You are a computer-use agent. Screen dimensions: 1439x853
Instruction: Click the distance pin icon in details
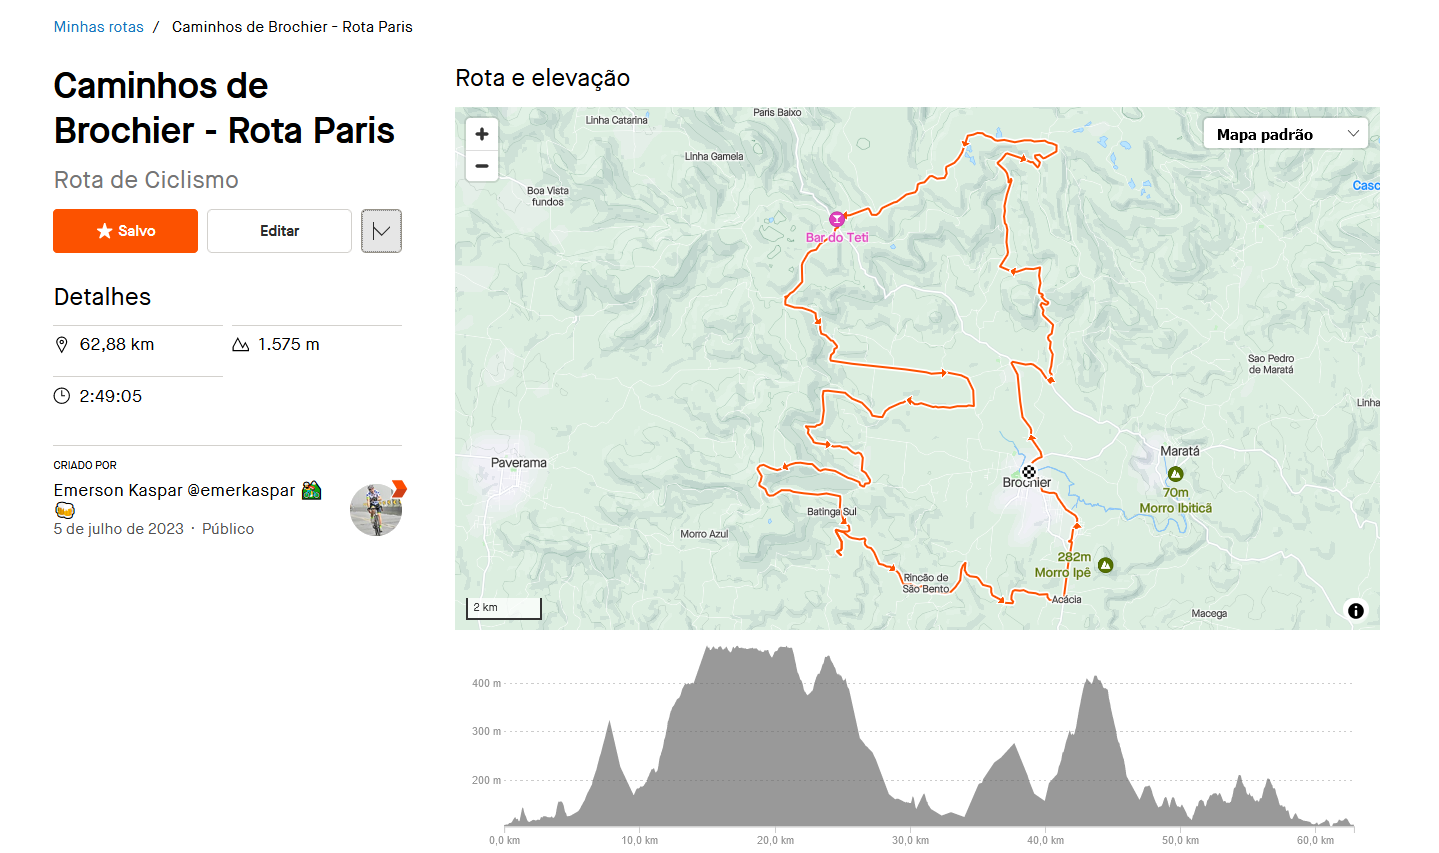62,345
